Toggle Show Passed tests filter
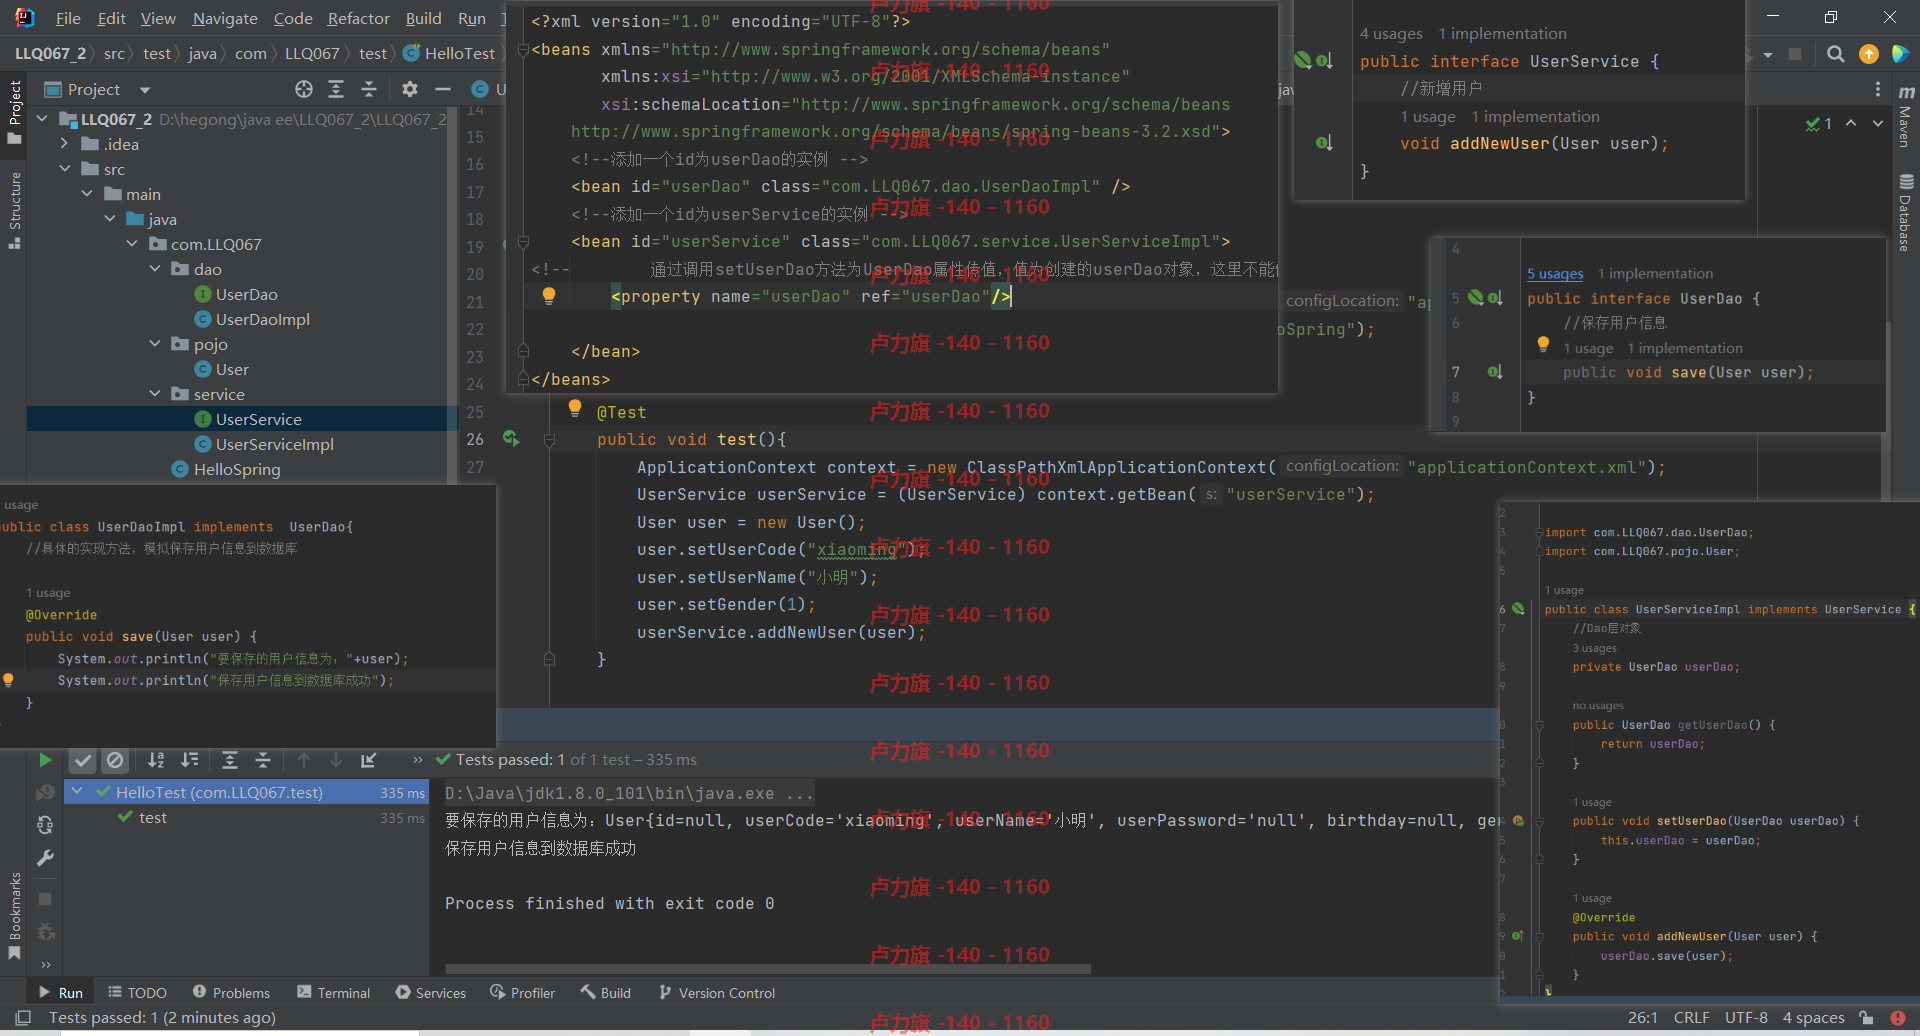1920x1036 pixels. [x=82, y=760]
